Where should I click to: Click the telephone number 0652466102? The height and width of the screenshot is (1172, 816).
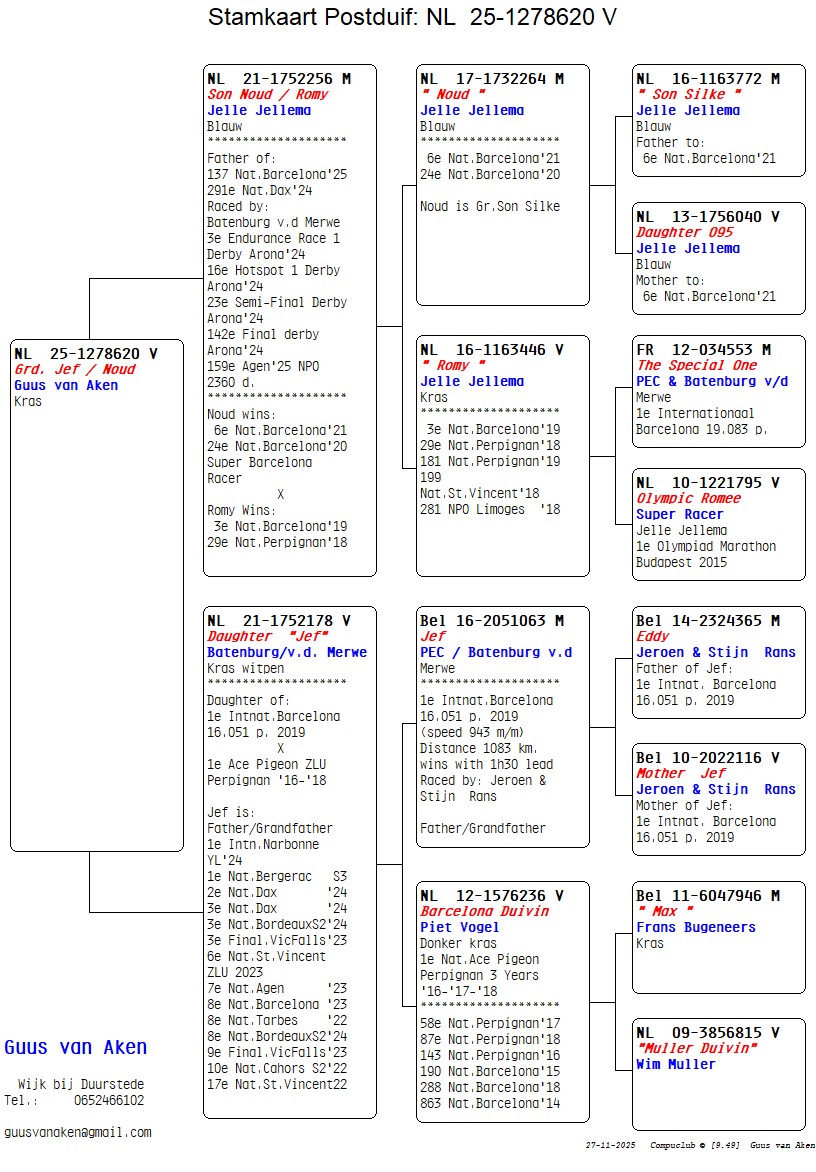(x=108, y=1100)
